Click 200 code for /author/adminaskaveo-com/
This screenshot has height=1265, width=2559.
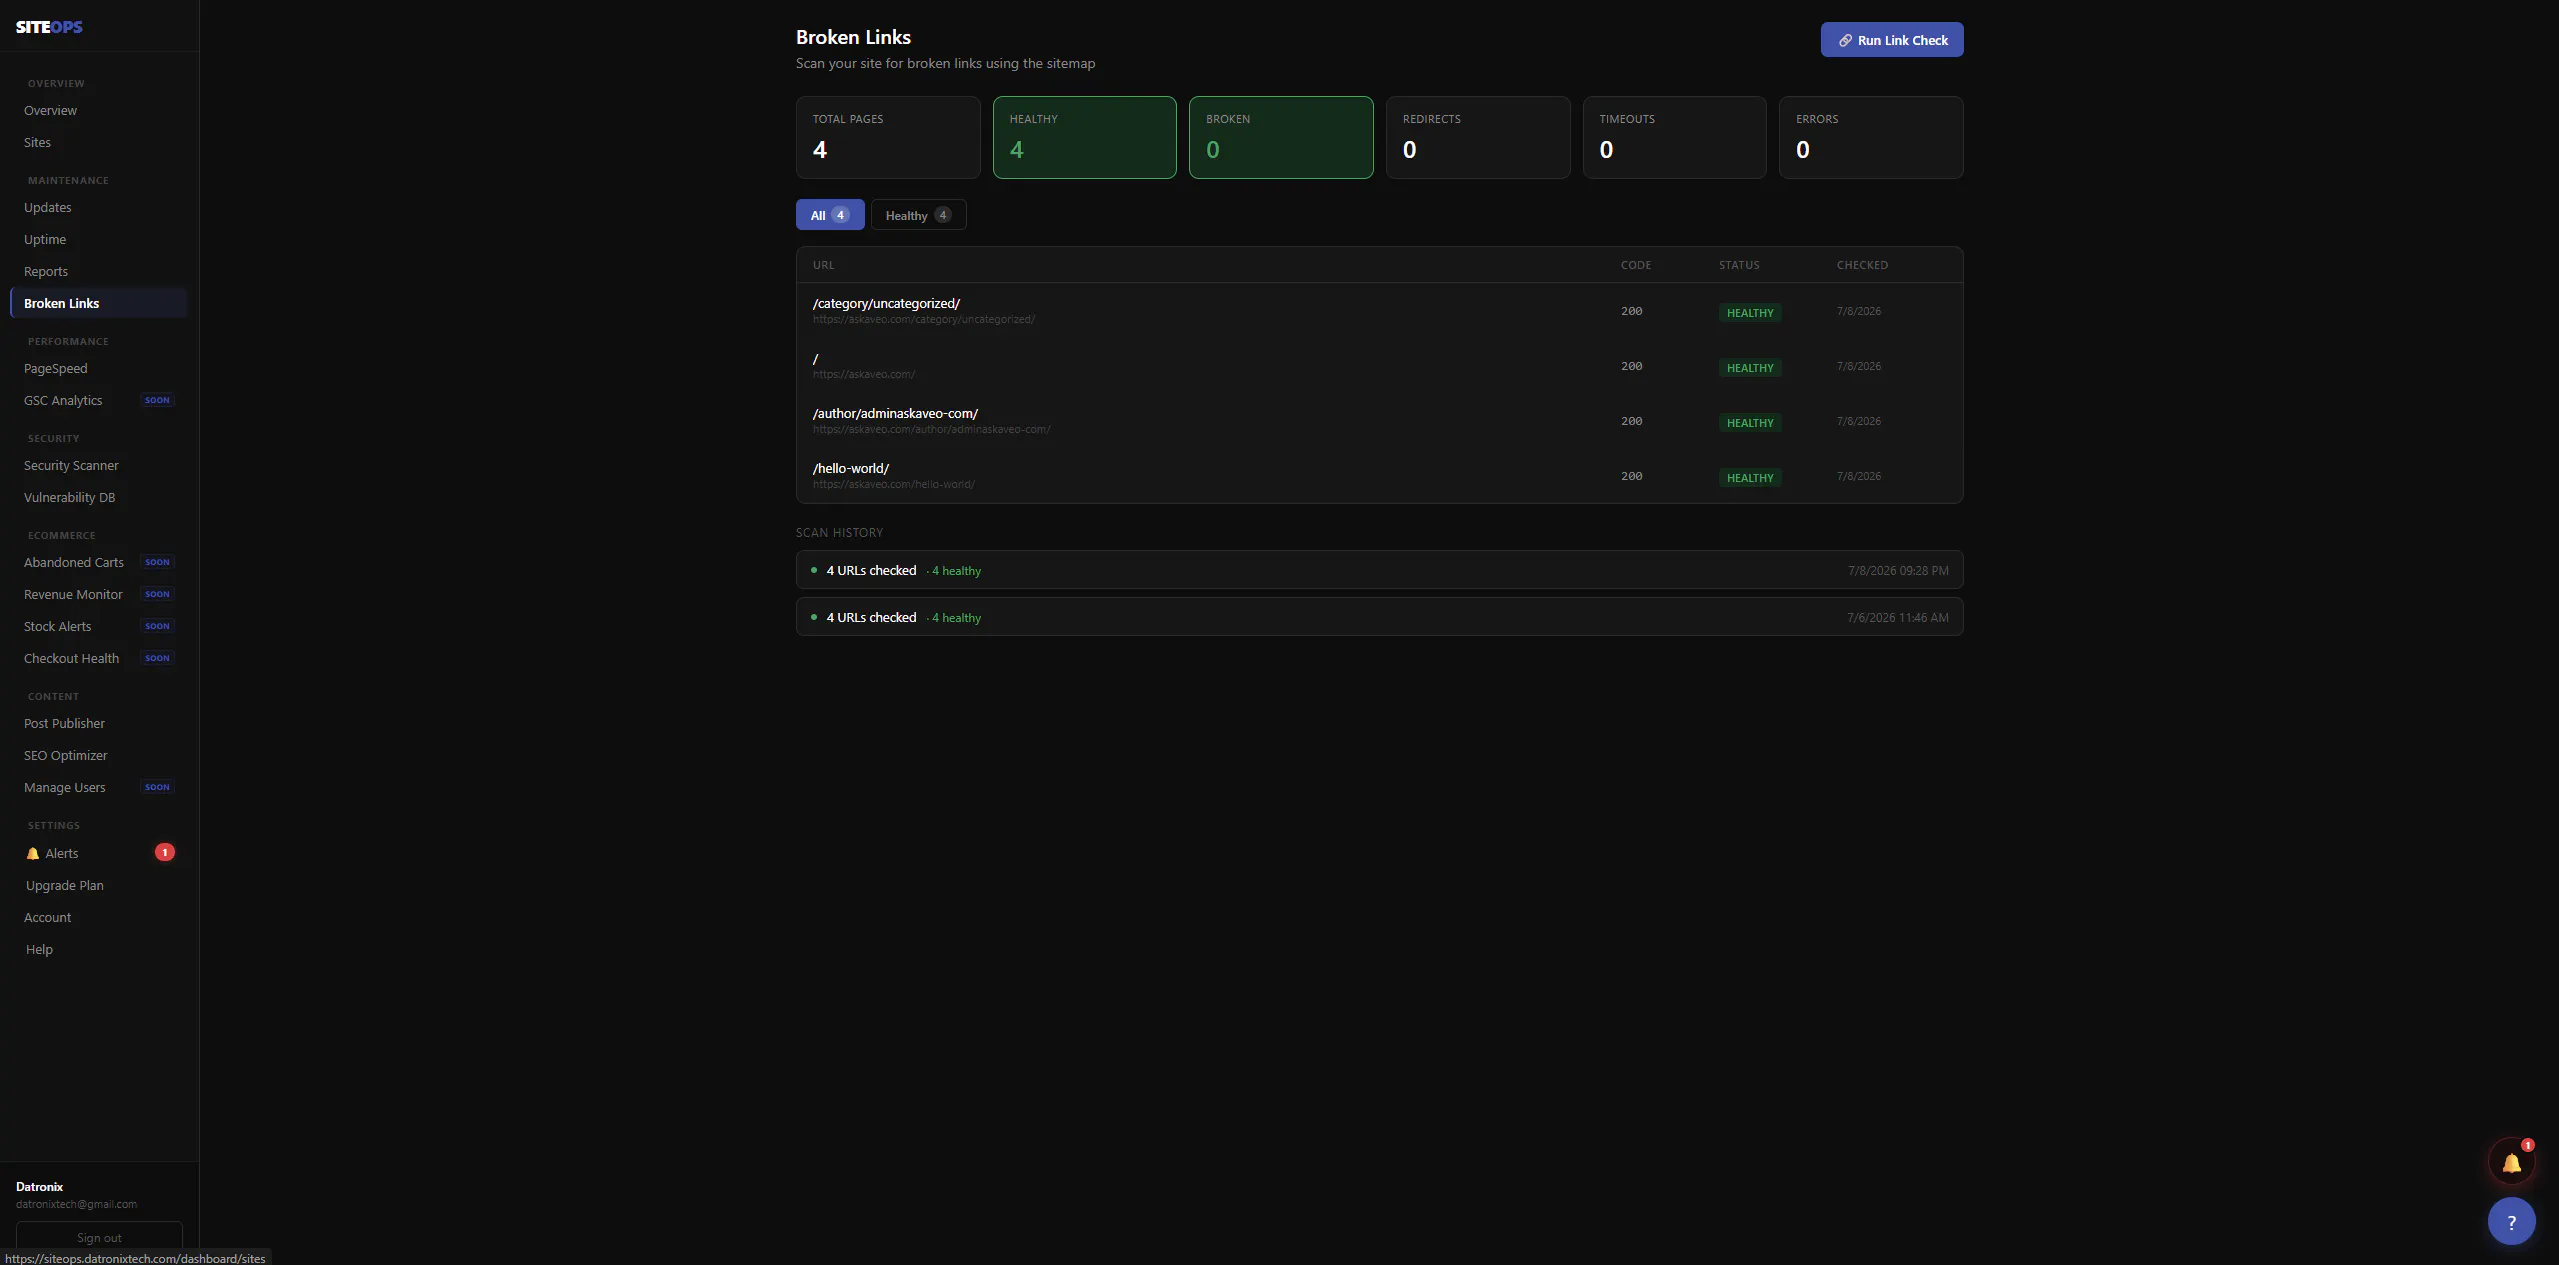point(1631,421)
